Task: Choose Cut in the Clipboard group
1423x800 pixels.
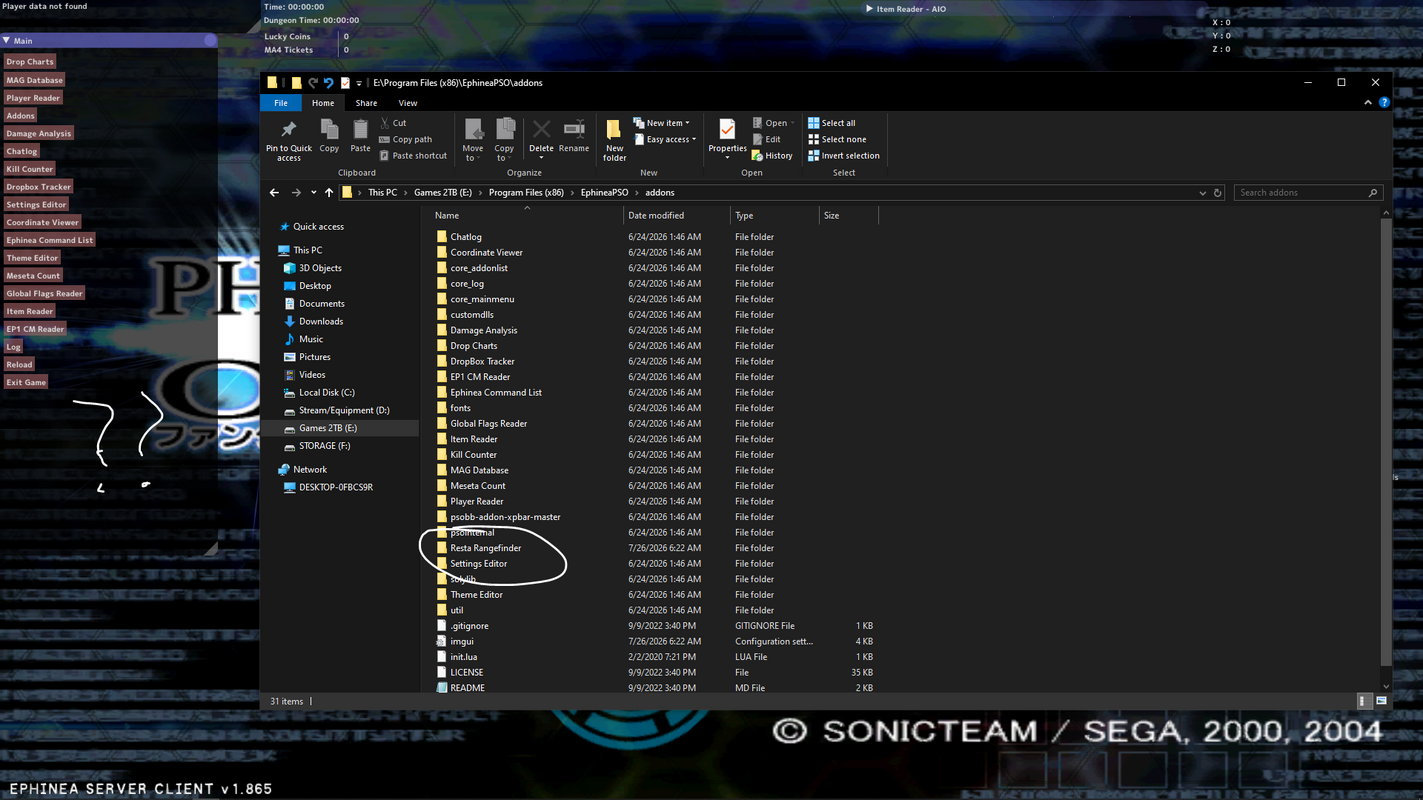Action: [x=393, y=123]
